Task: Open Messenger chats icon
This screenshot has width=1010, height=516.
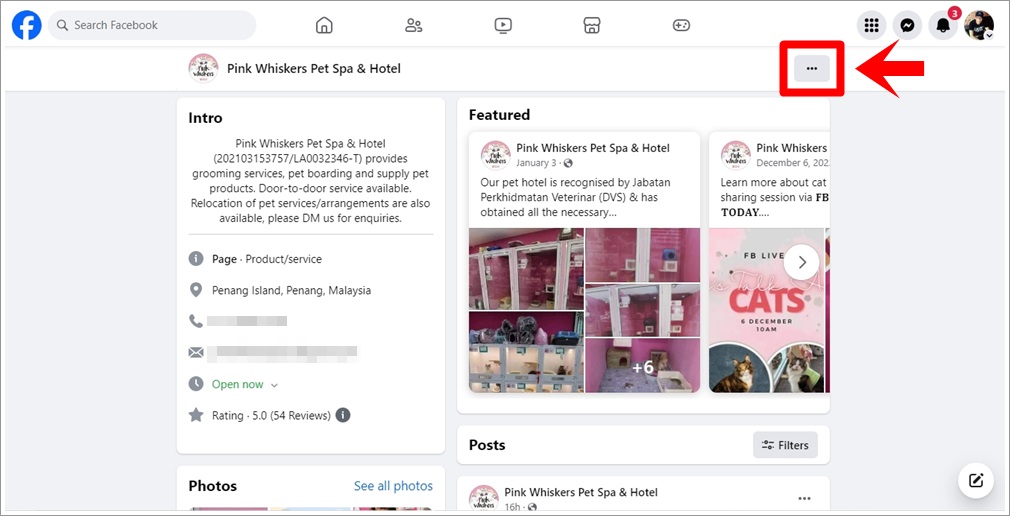Action: click(907, 25)
